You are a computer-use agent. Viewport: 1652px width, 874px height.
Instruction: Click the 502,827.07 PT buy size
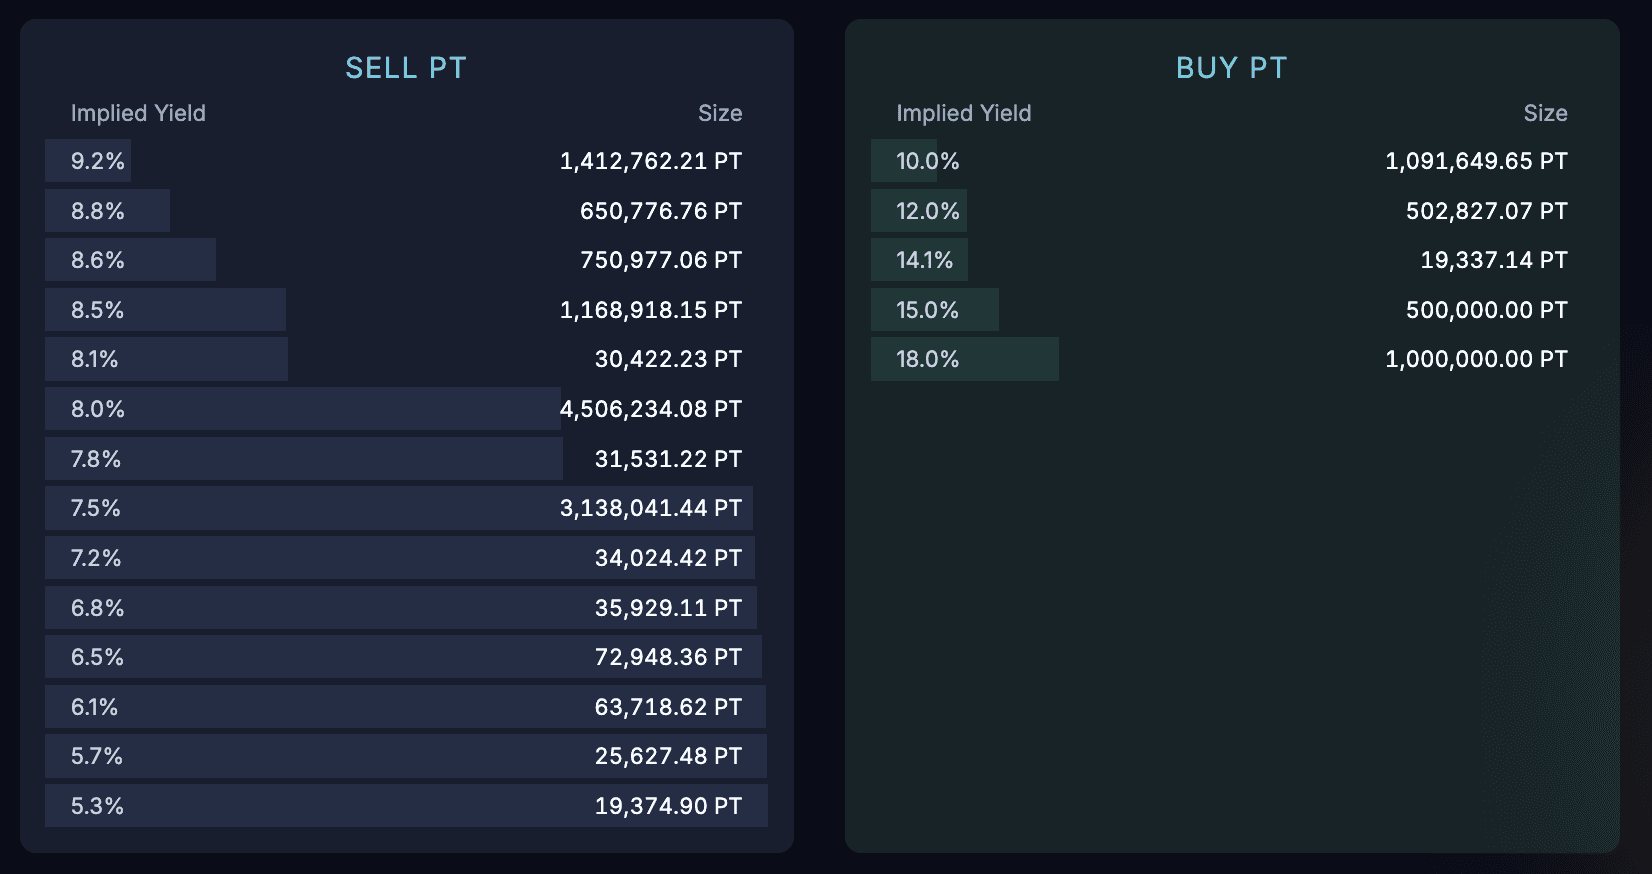(1486, 211)
